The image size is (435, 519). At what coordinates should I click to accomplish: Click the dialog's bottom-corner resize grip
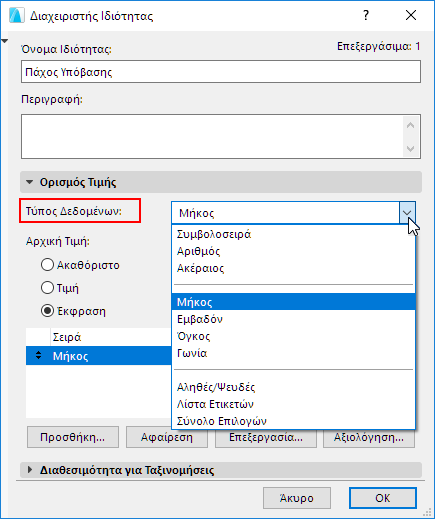click(427, 512)
